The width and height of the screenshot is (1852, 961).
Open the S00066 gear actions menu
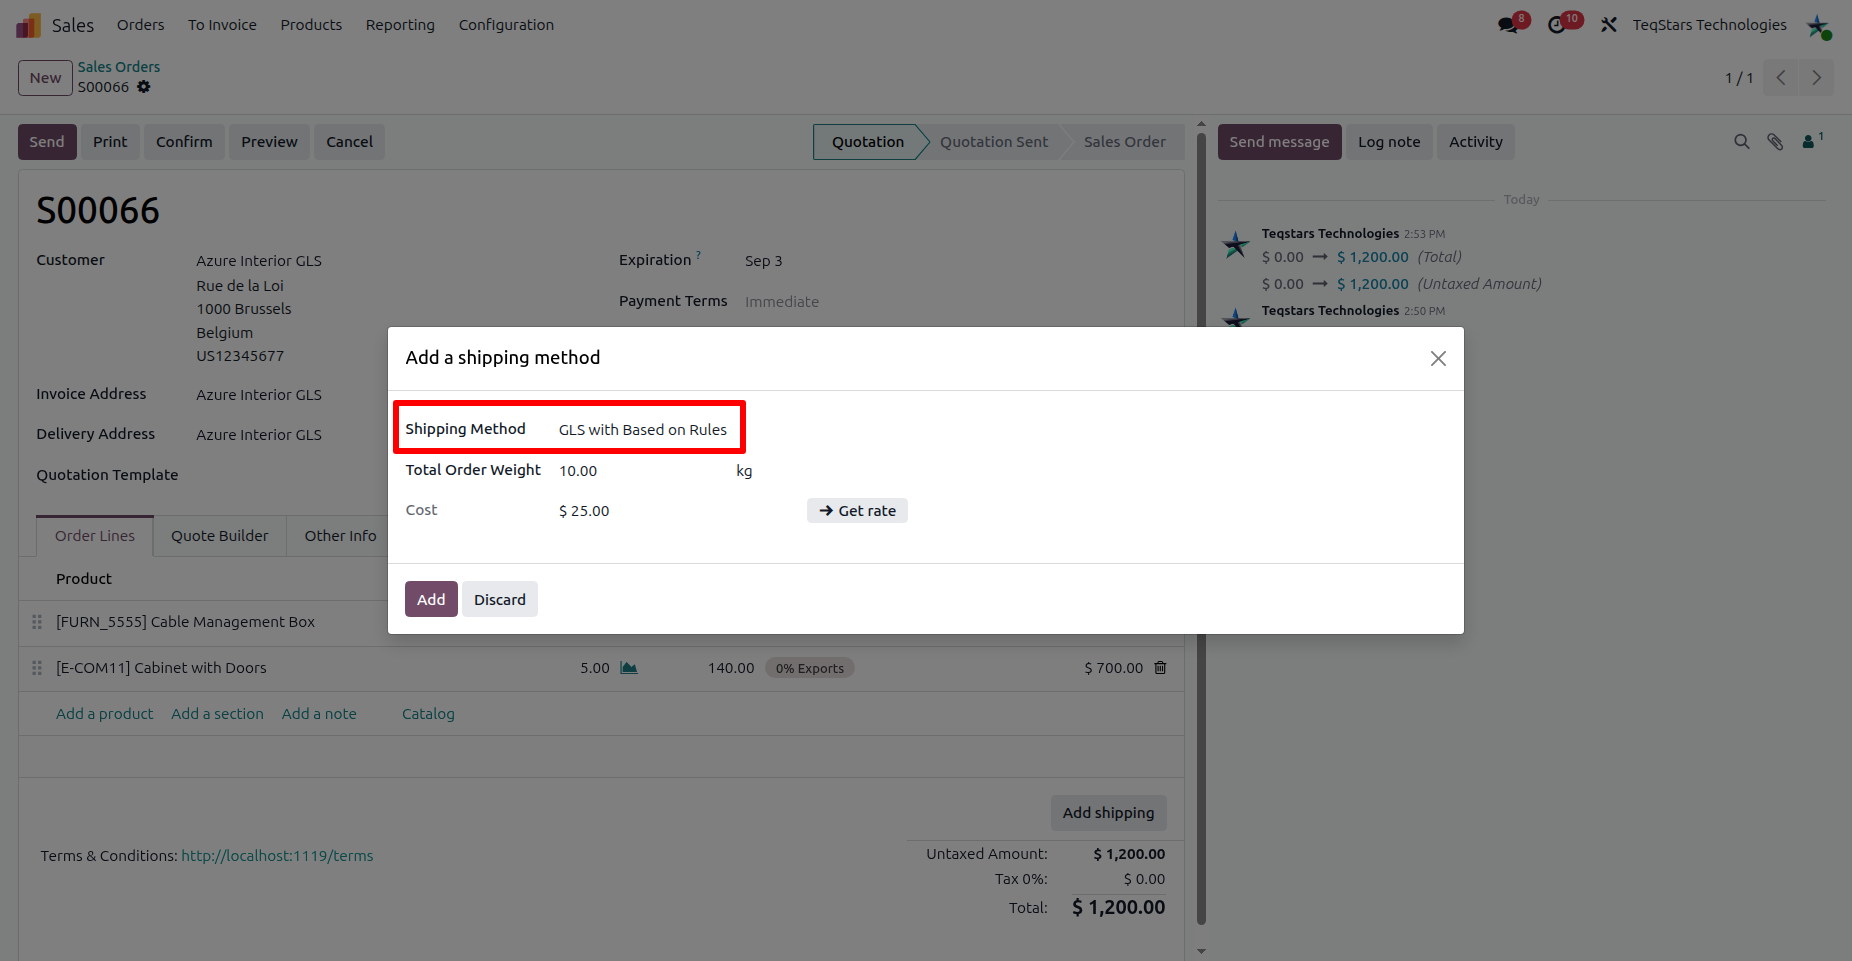pyautogui.click(x=144, y=87)
